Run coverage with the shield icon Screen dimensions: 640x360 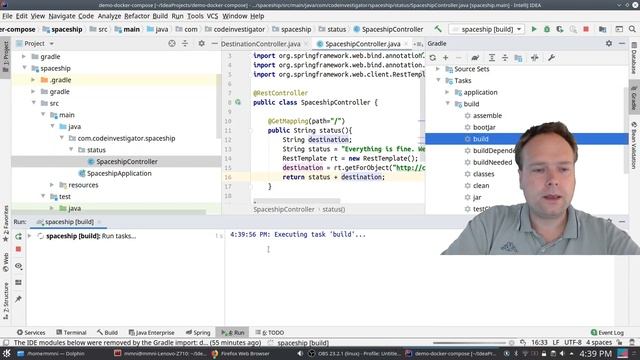click(x=560, y=29)
